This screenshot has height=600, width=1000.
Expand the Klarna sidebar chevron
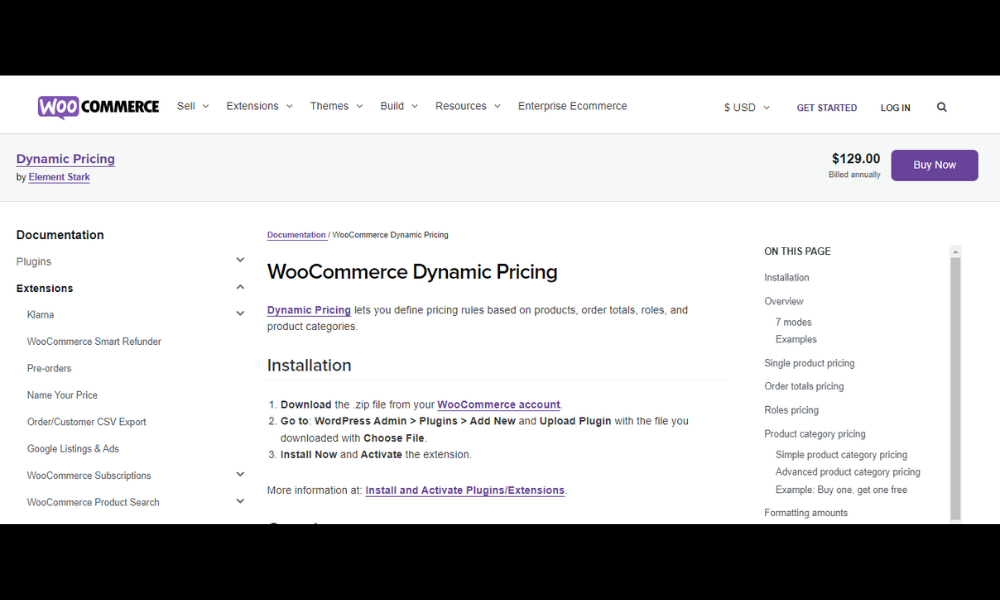pos(240,314)
